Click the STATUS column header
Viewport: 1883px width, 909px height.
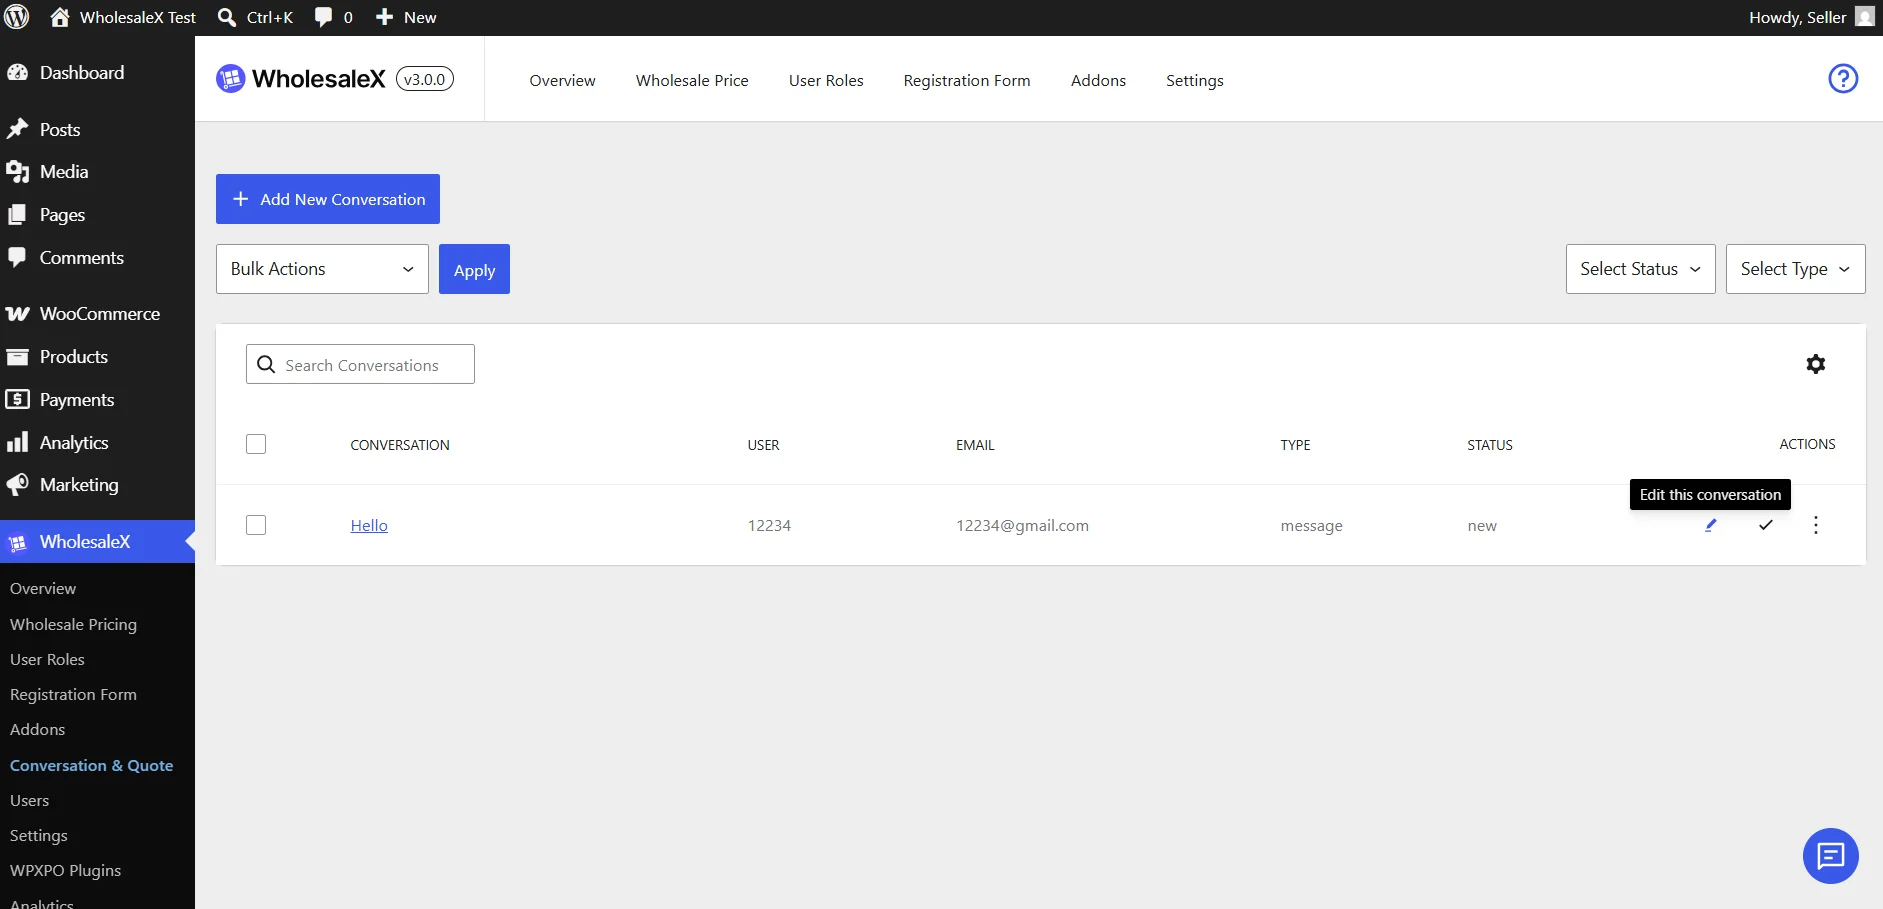tap(1490, 445)
